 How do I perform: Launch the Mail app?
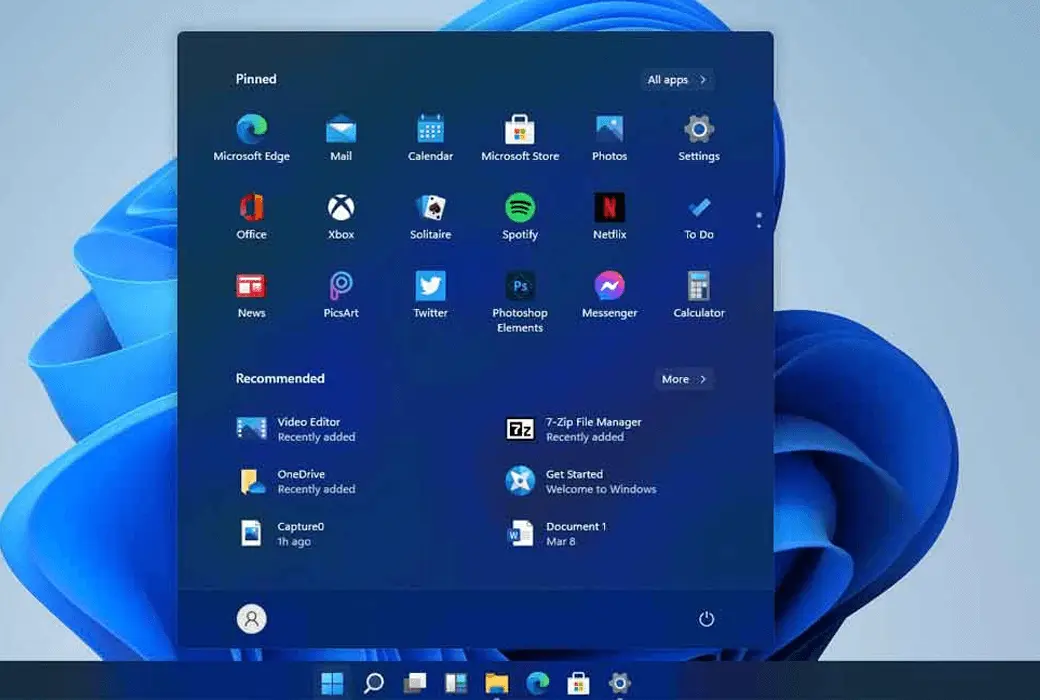tap(341, 138)
